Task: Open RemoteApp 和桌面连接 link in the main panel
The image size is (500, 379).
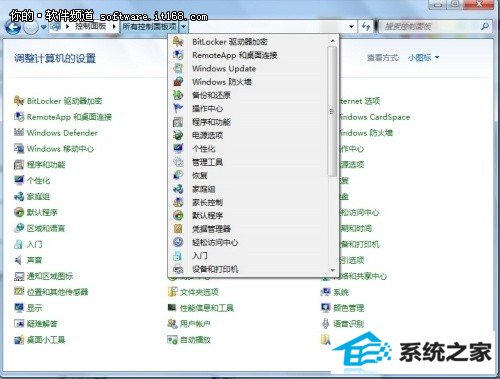Action: click(x=69, y=117)
